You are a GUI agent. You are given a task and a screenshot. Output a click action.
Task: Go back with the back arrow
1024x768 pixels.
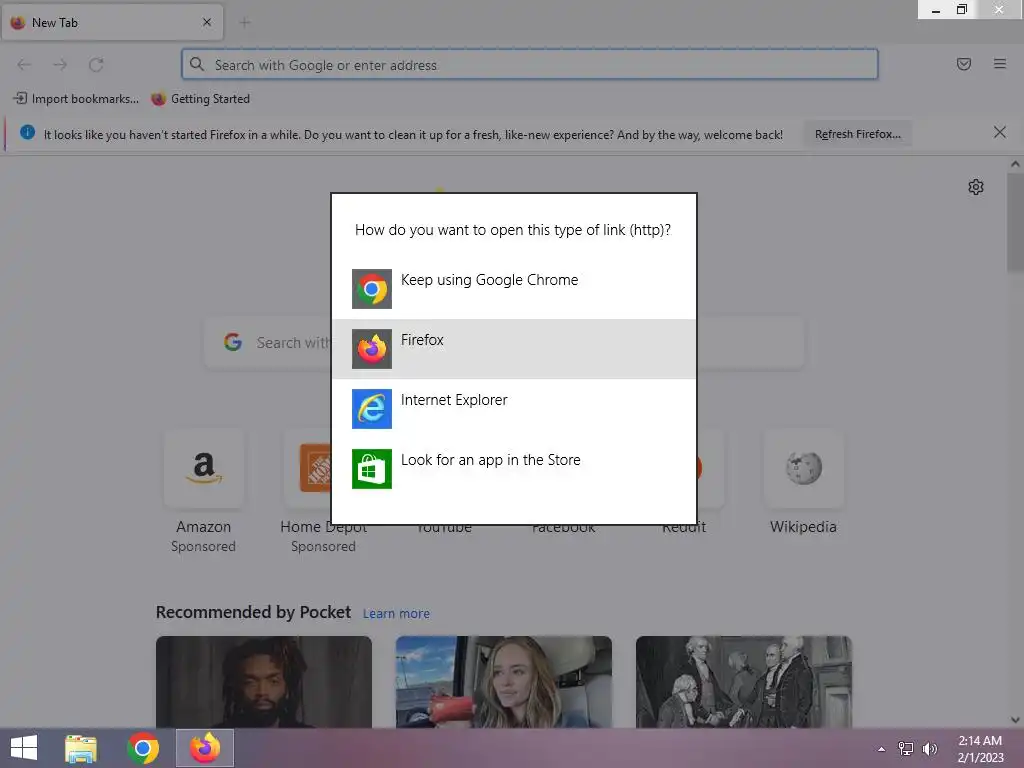tap(24, 65)
